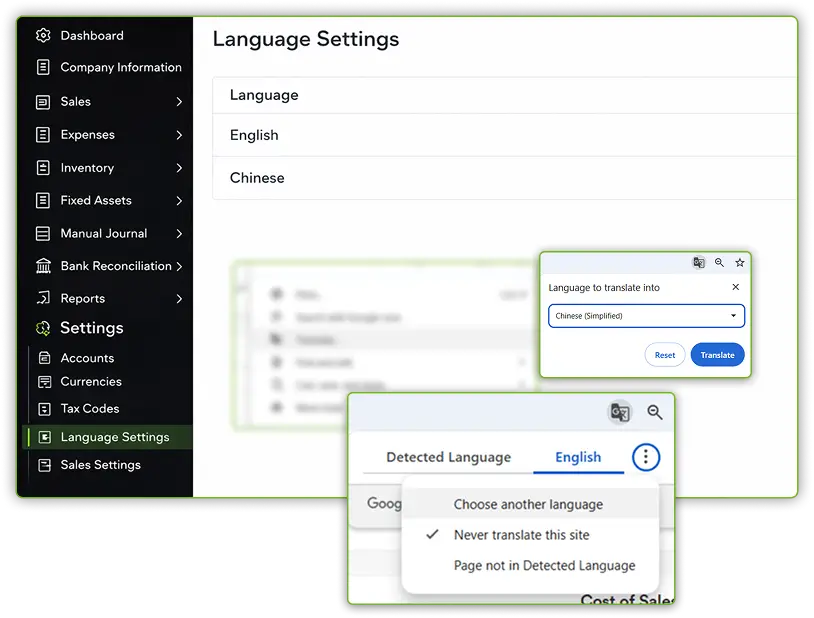Viewport: 814px width, 618px height.
Task: Click the Inventory clipboard icon
Action: click(43, 168)
